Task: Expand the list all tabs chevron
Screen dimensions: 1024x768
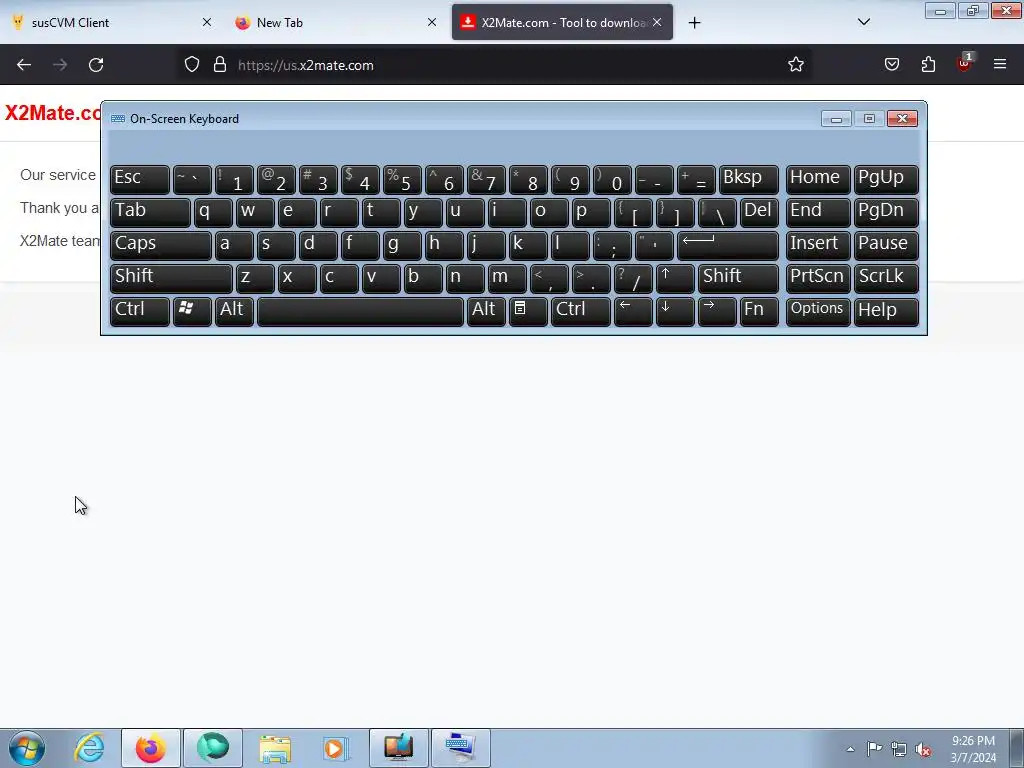Action: tap(863, 22)
